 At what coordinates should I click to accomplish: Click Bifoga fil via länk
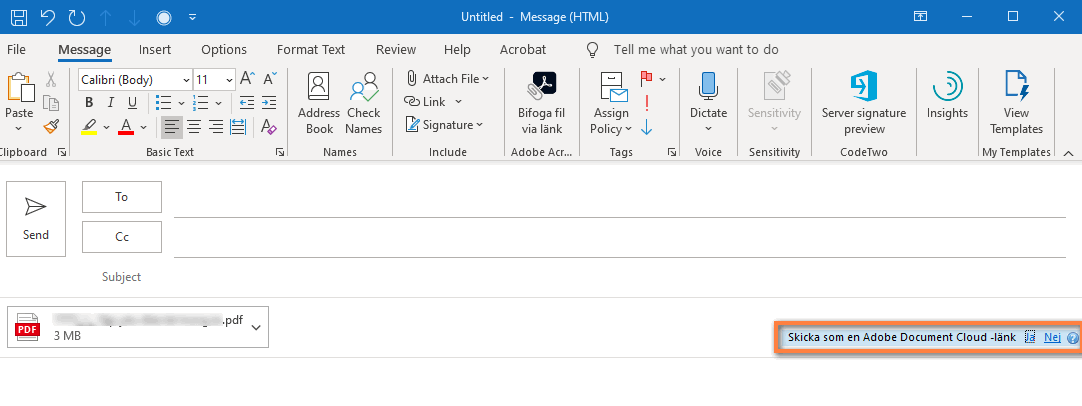[x=542, y=104]
